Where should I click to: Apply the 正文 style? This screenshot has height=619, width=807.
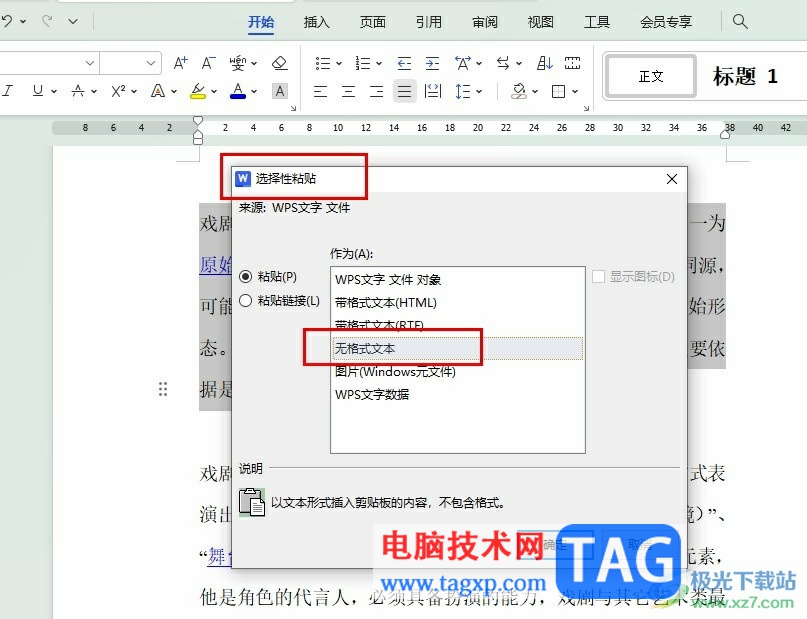[x=651, y=77]
